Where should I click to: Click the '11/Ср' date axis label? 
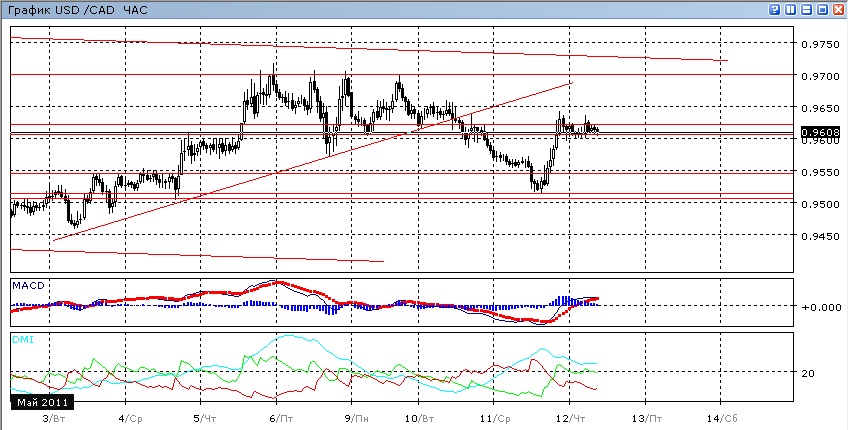(x=496, y=418)
